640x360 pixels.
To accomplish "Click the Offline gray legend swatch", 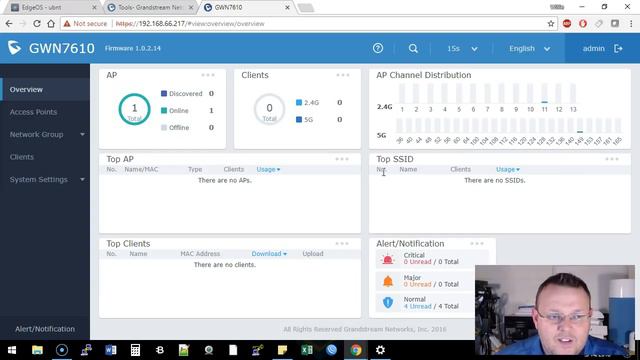I will (x=164, y=128).
